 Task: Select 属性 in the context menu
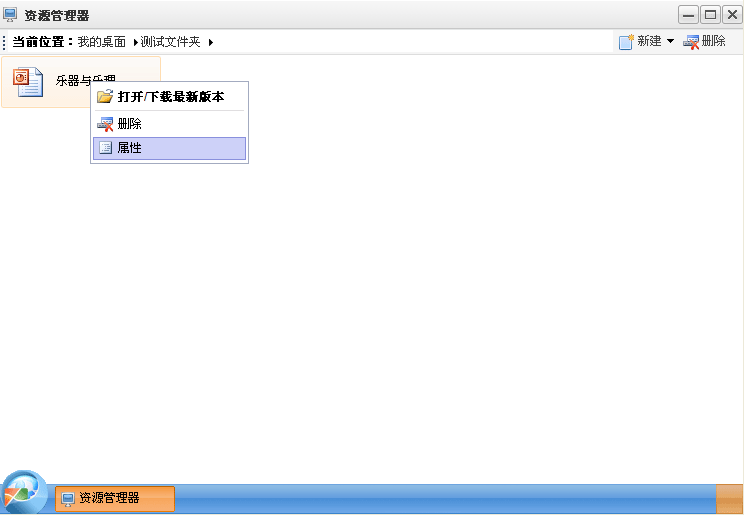pyautogui.click(x=169, y=148)
